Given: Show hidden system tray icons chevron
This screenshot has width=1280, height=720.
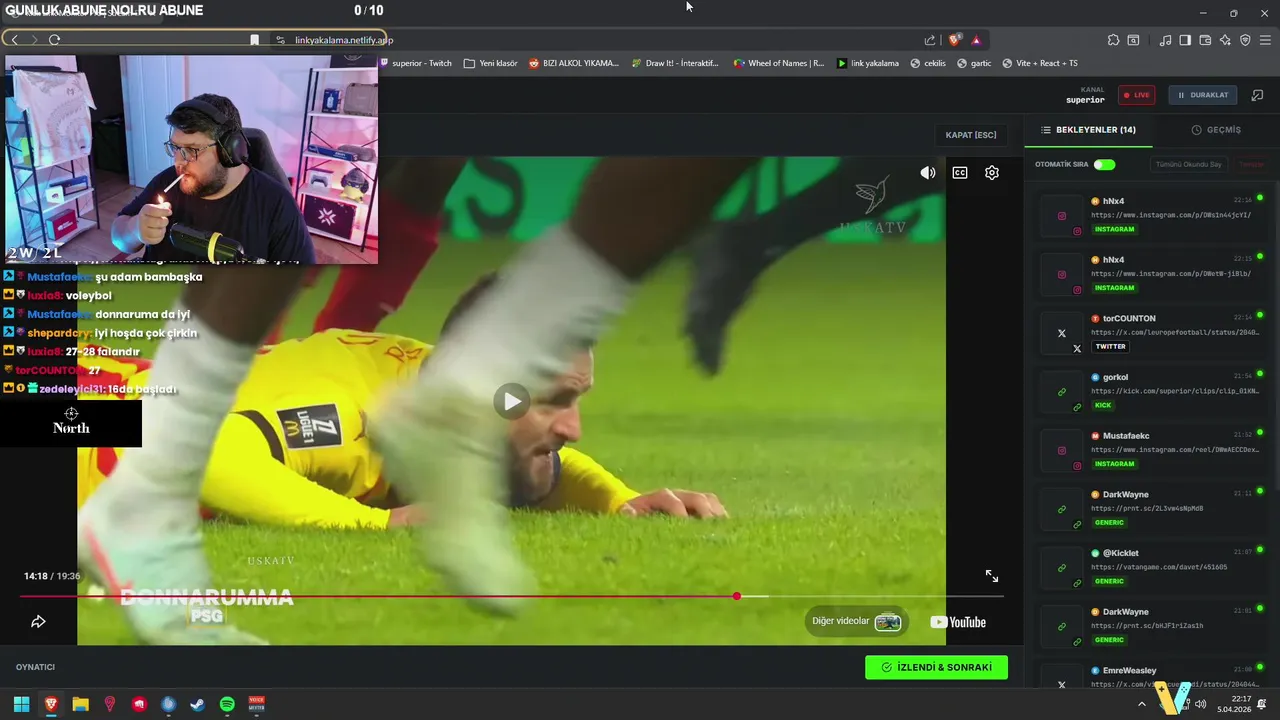Looking at the screenshot, I should (x=1142, y=704).
